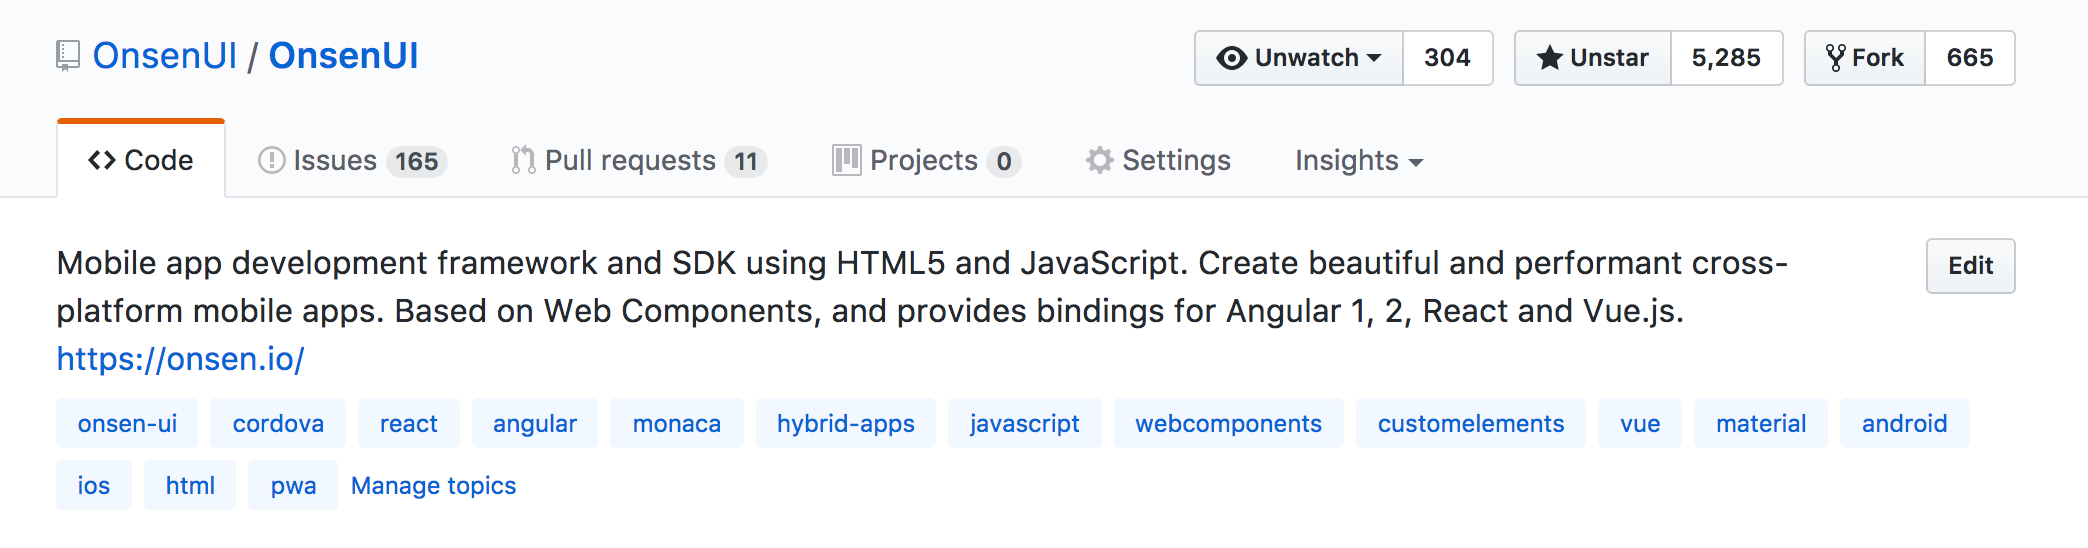Viewport: 2088px width, 548px height.
Task: Open the Projects tab label
Action: click(924, 160)
